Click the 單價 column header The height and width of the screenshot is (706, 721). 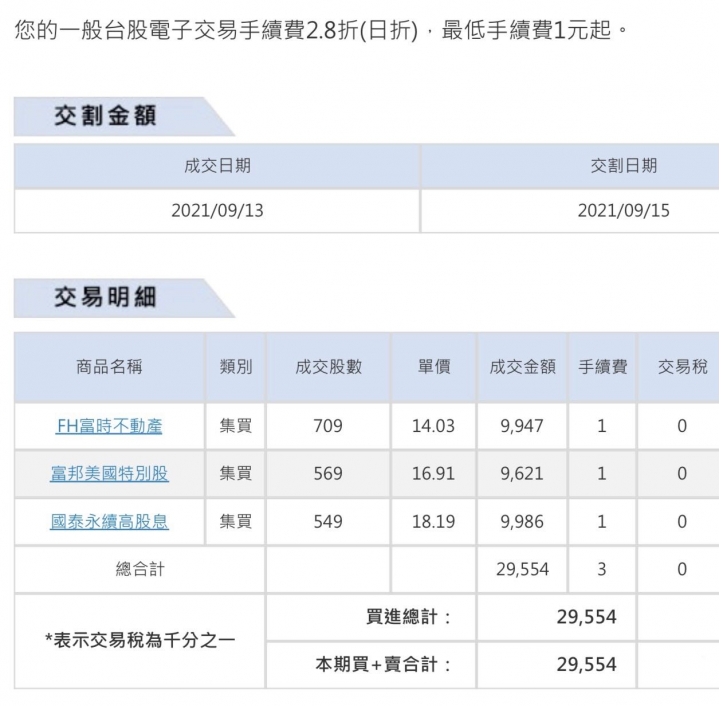click(434, 367)
